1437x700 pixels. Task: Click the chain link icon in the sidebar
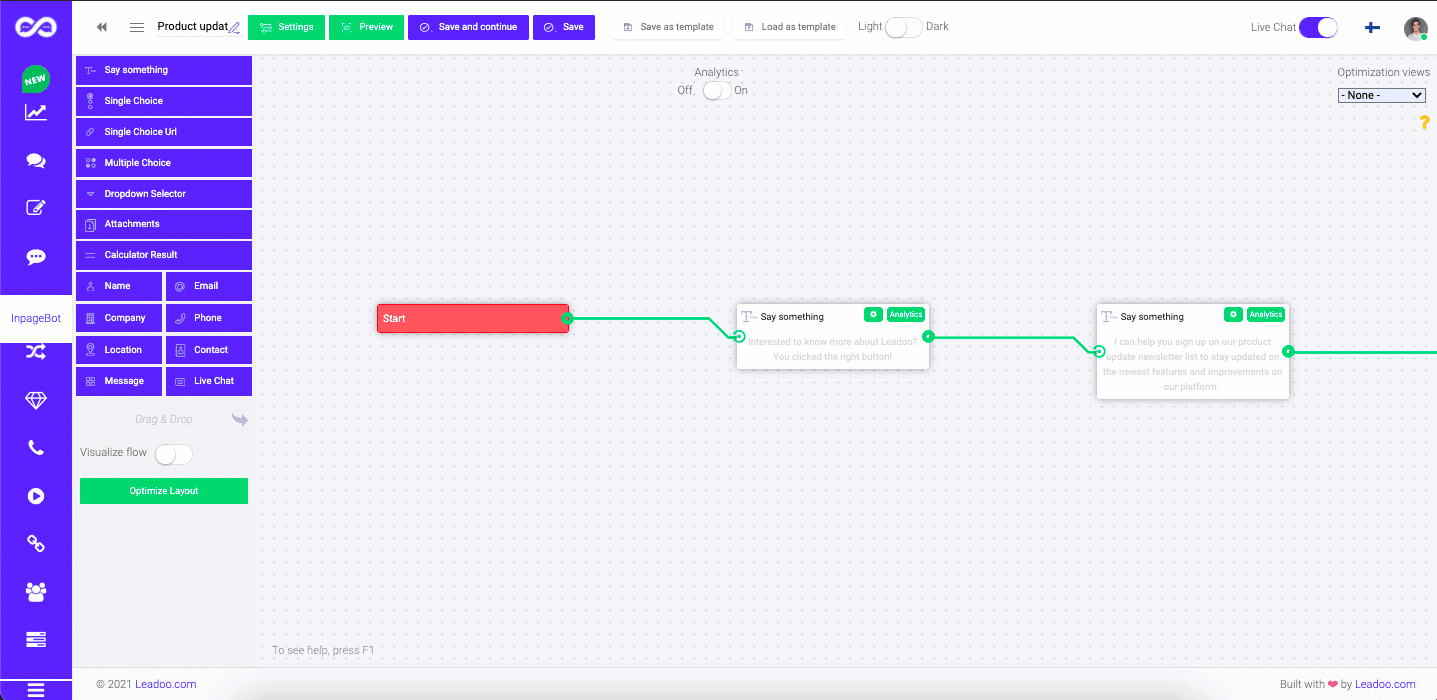[x=36, y=543]
